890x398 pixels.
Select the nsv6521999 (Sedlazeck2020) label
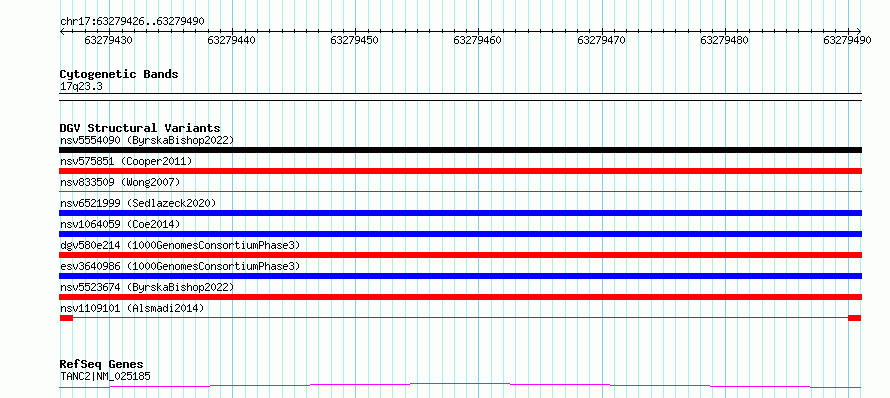[138, 203]
